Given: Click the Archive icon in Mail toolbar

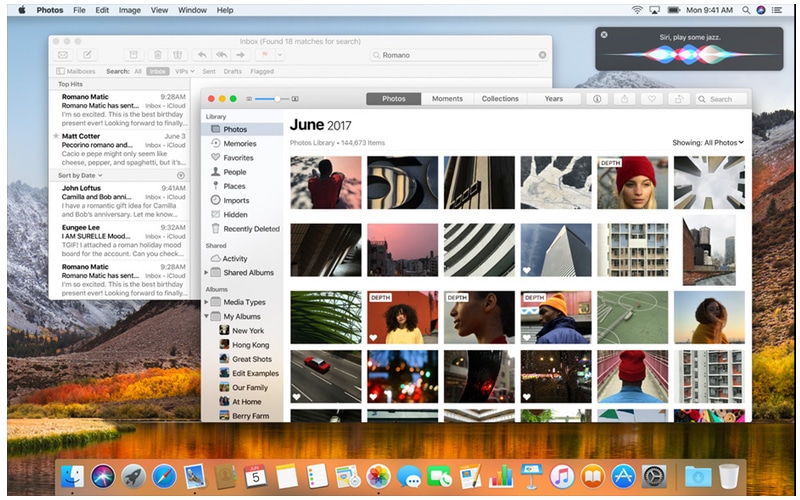Looking at the screenshot, I should coord(133,55).
